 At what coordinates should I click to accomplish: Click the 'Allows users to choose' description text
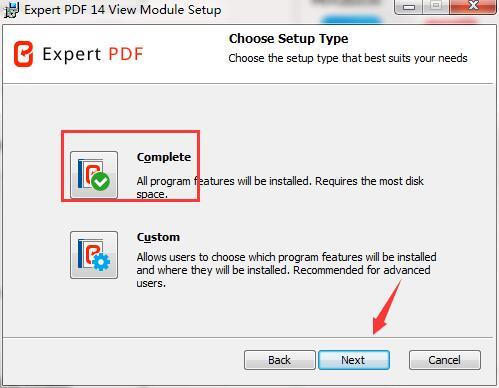(286, 270)
